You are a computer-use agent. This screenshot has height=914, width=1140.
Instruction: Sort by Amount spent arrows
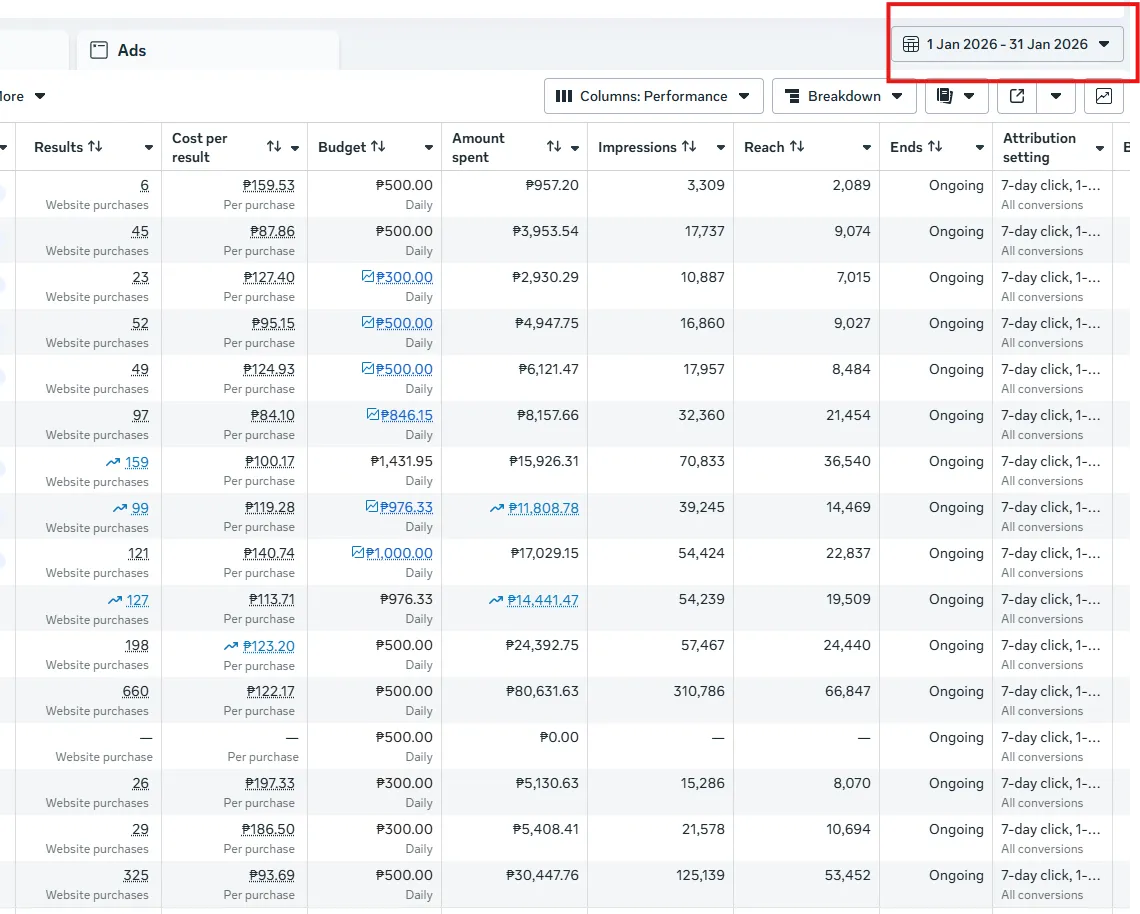tap(554, 147)
